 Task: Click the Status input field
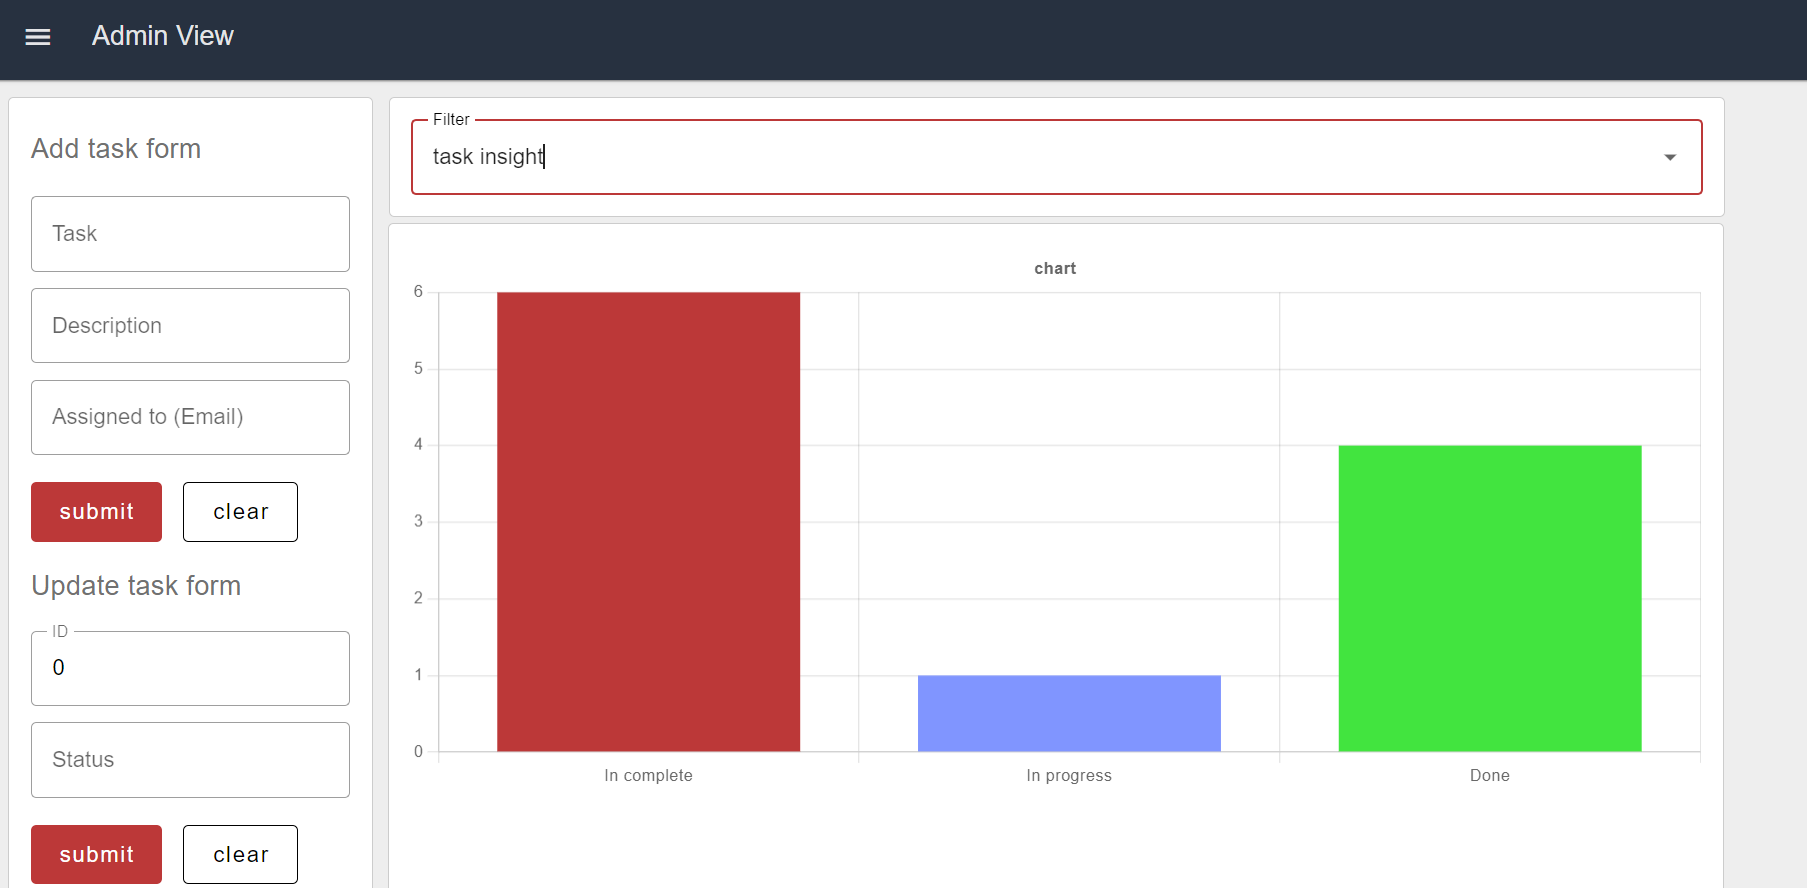[190, 760]
